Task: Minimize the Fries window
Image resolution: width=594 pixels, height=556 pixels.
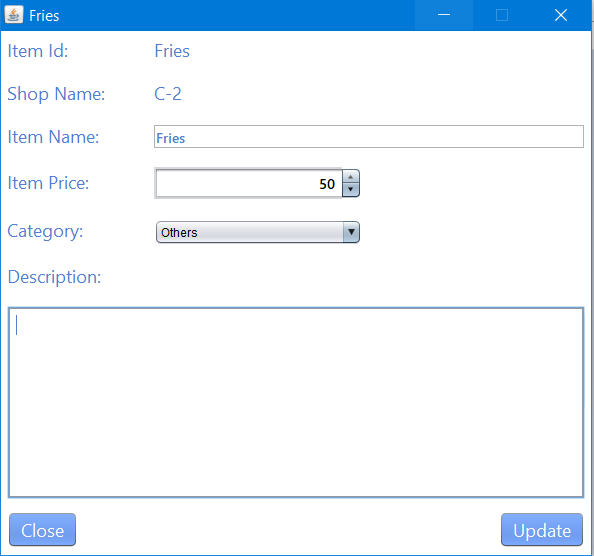Action: [x=444, y=15]
